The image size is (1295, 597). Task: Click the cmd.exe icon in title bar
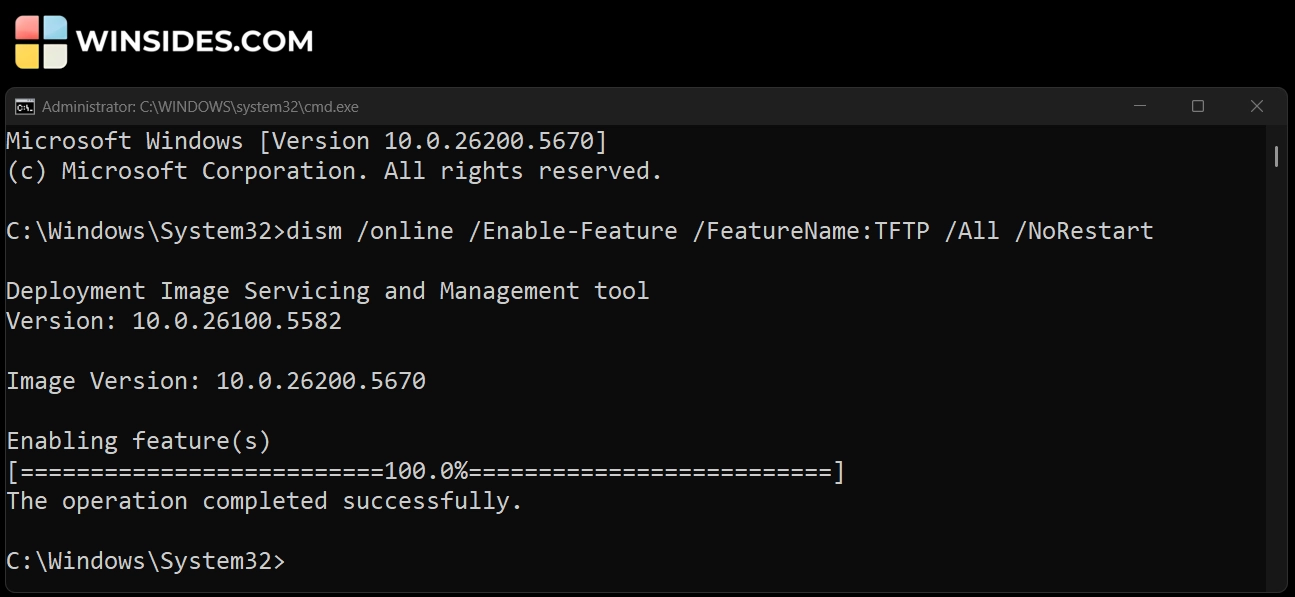[x=25, y=106]
